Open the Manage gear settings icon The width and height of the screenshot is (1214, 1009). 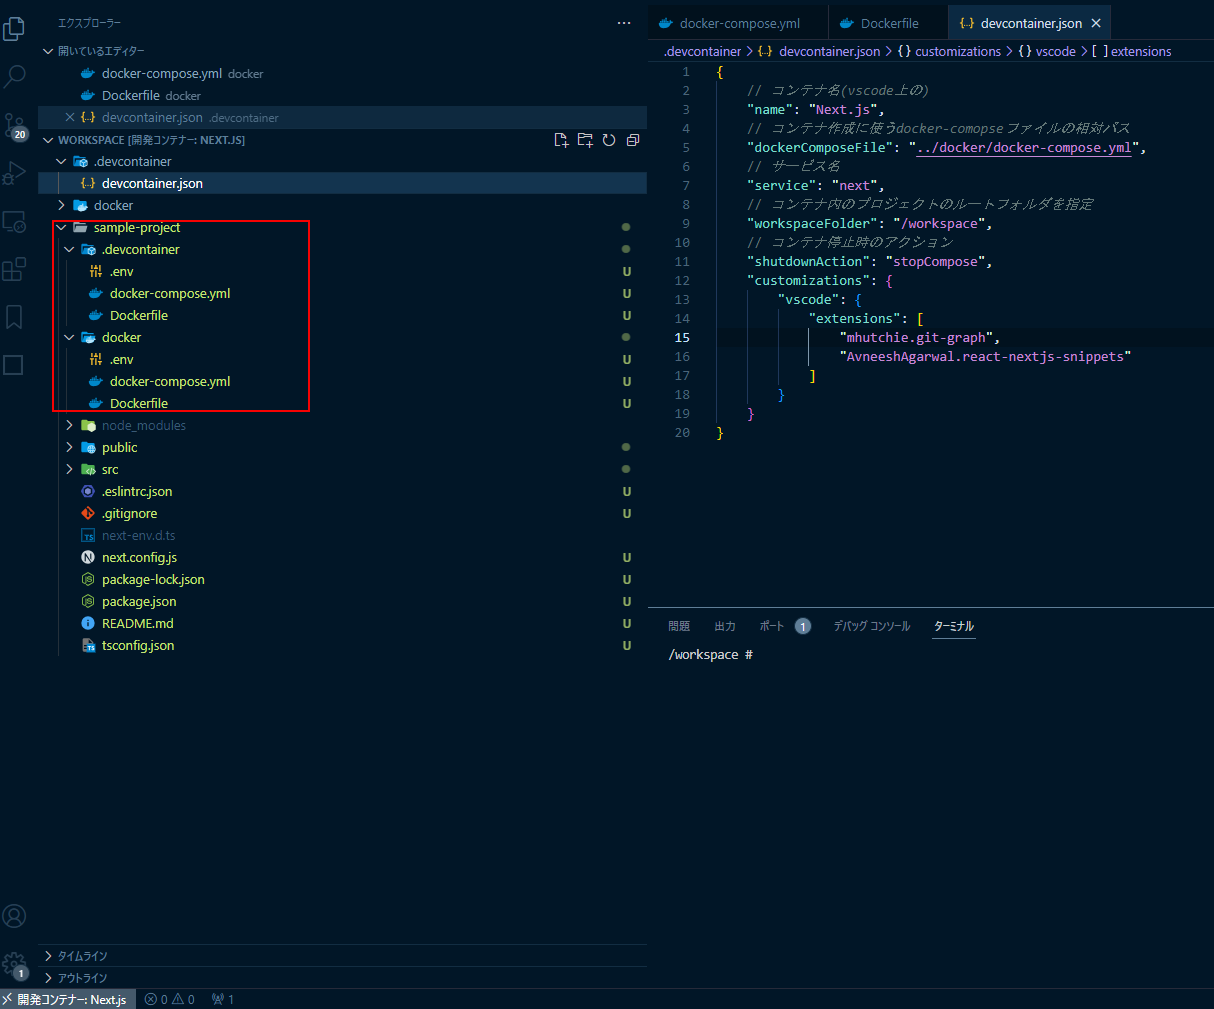pos(15,965)
